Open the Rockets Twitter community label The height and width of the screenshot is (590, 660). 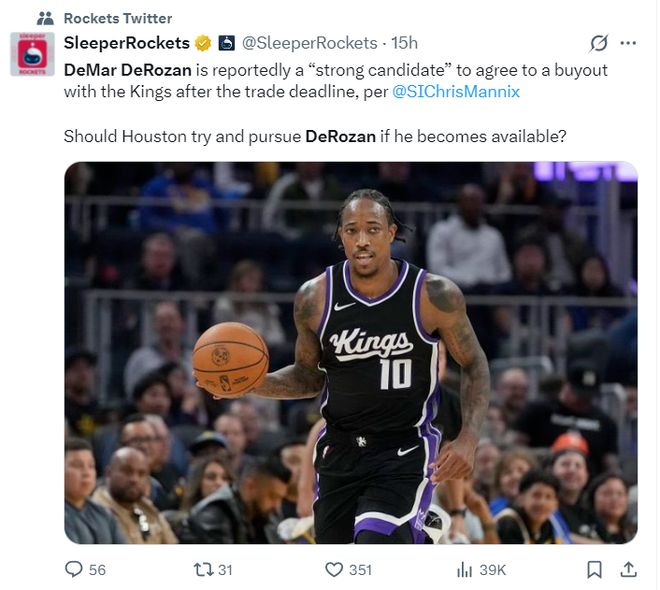[118, 19]
